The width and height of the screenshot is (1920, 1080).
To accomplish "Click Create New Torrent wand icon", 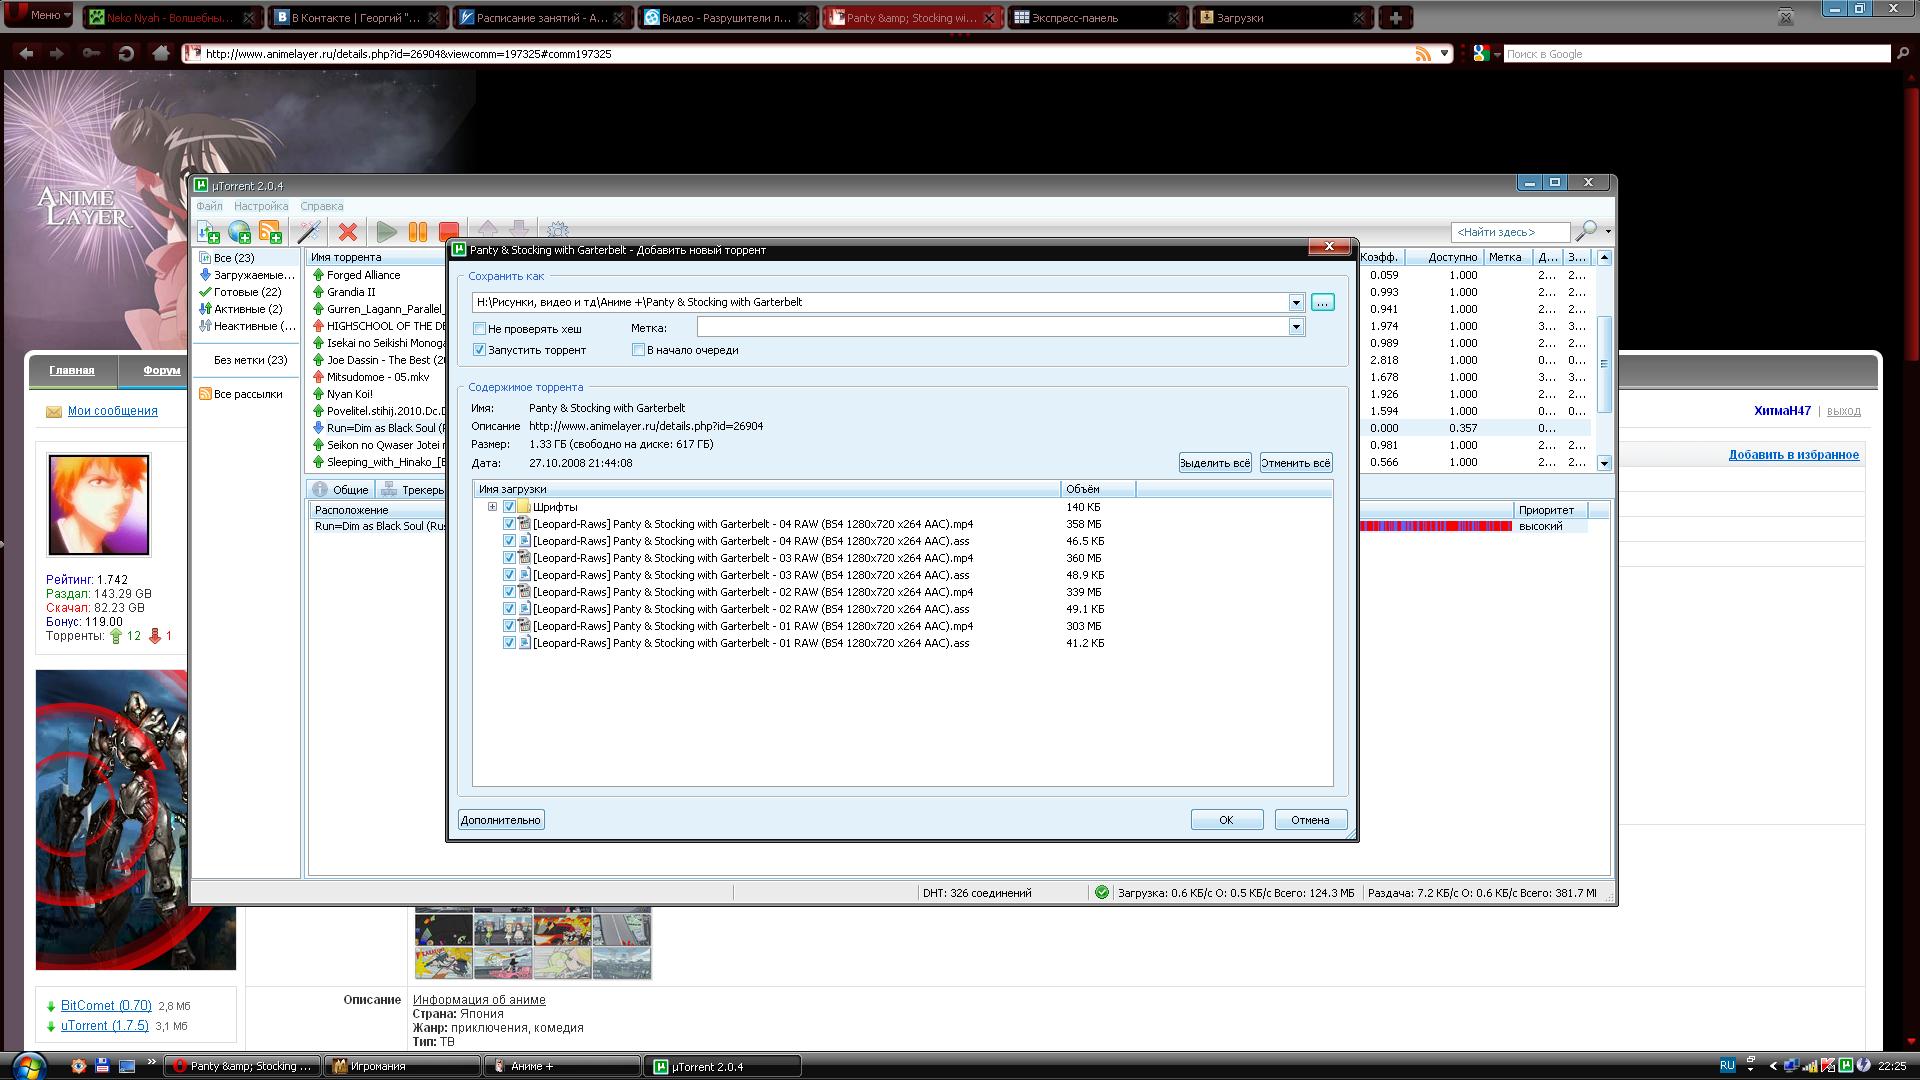I will point(309,232).
